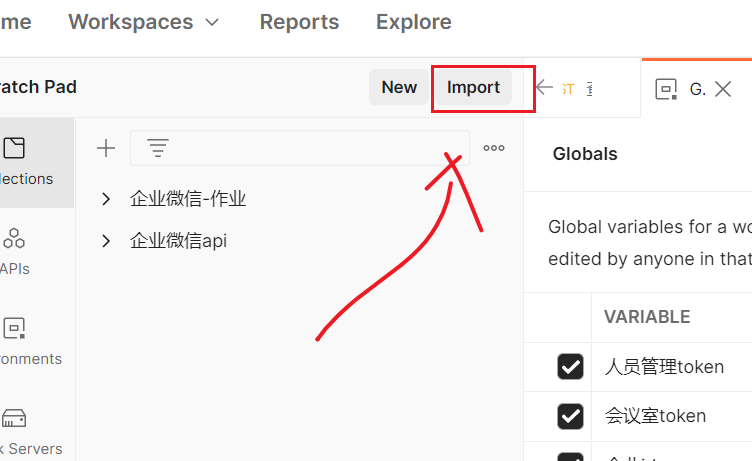The image size is (752, 461).
Task: Go to Explore in top navigation
Action: (414, 22)
